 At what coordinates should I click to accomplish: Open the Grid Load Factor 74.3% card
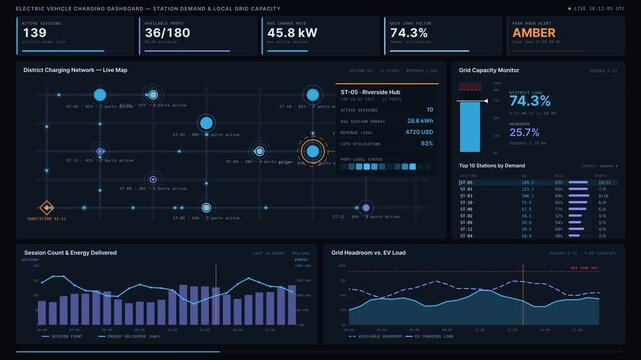(443, 36)
